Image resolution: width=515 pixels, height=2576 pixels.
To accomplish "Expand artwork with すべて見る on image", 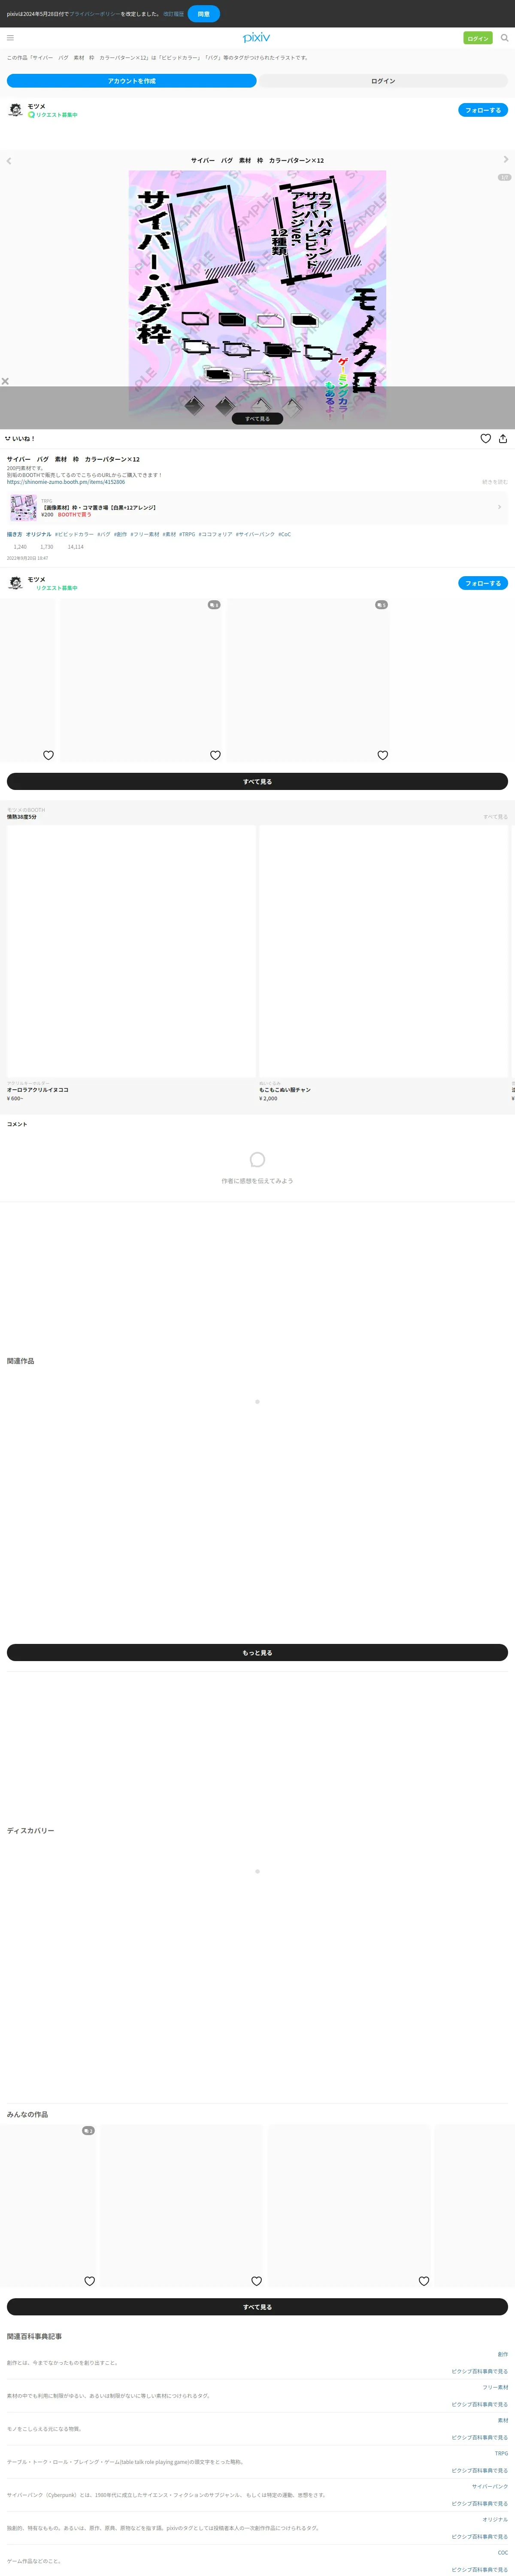I will coord(257,419).
